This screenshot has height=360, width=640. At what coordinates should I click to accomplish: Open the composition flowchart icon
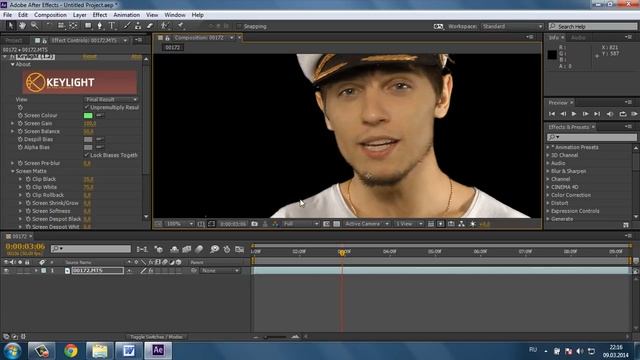(x=461, y=224)
